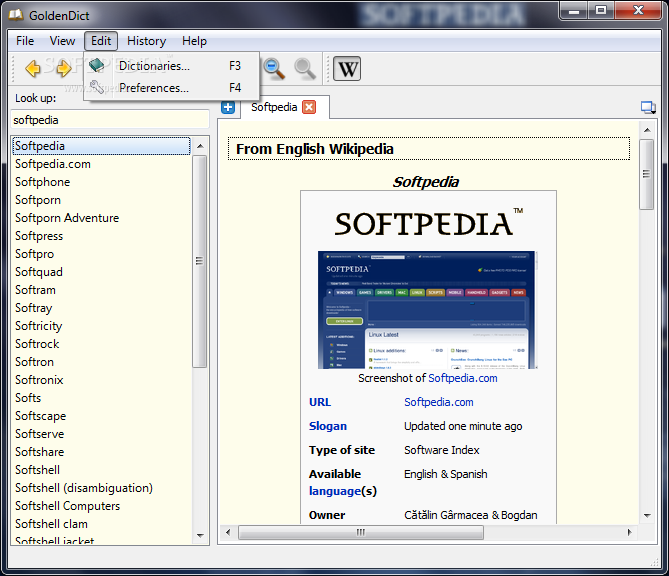Choose Dictionaries... from Edit menu

172,66
